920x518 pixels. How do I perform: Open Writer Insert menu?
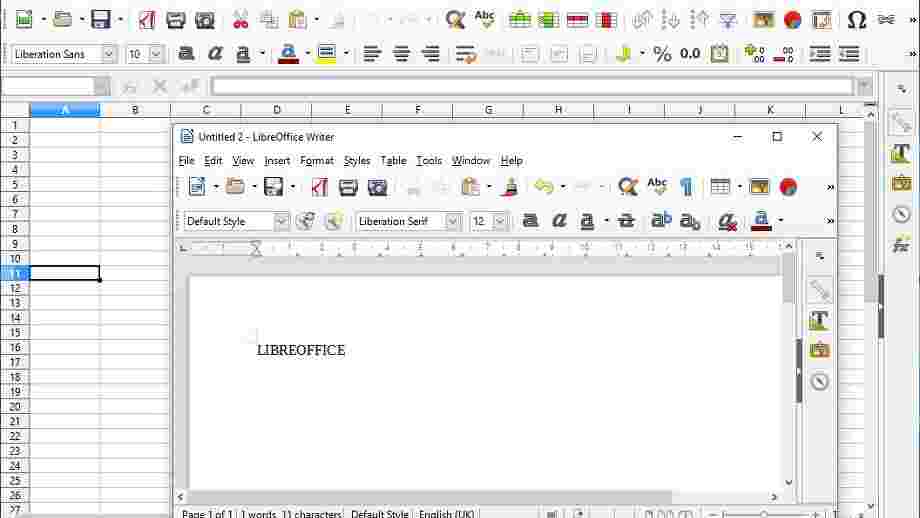click(x=277, y=160)
